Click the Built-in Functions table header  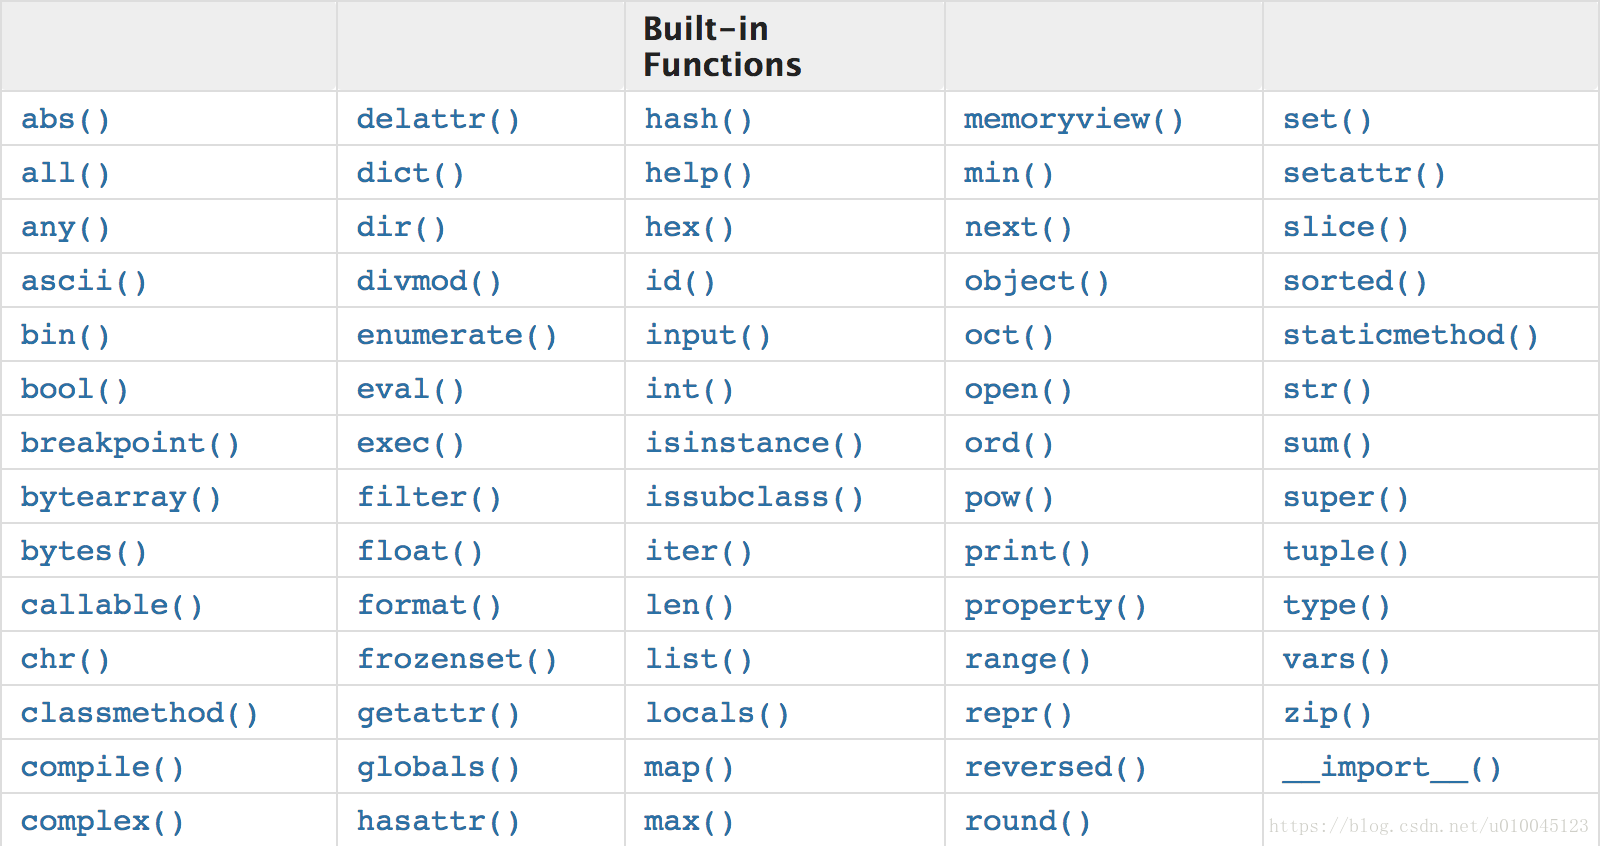tap(722, 46)
